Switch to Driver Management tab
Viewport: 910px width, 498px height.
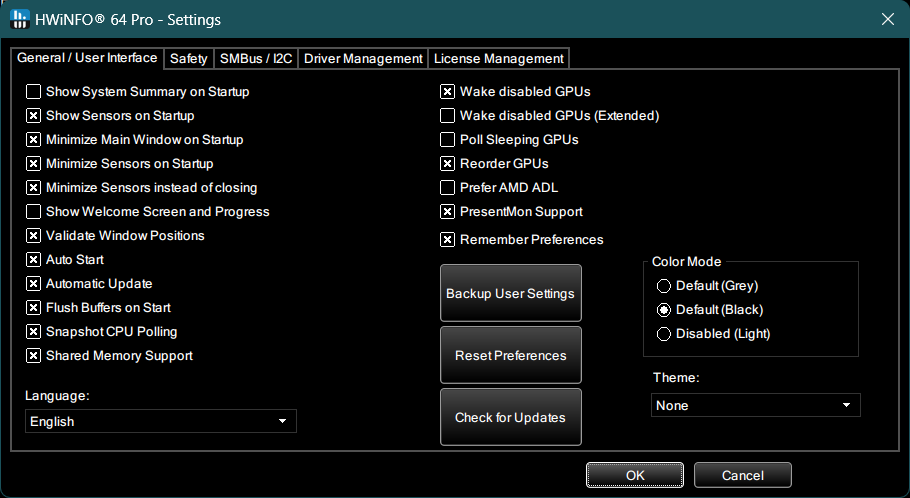pos(363,59)
